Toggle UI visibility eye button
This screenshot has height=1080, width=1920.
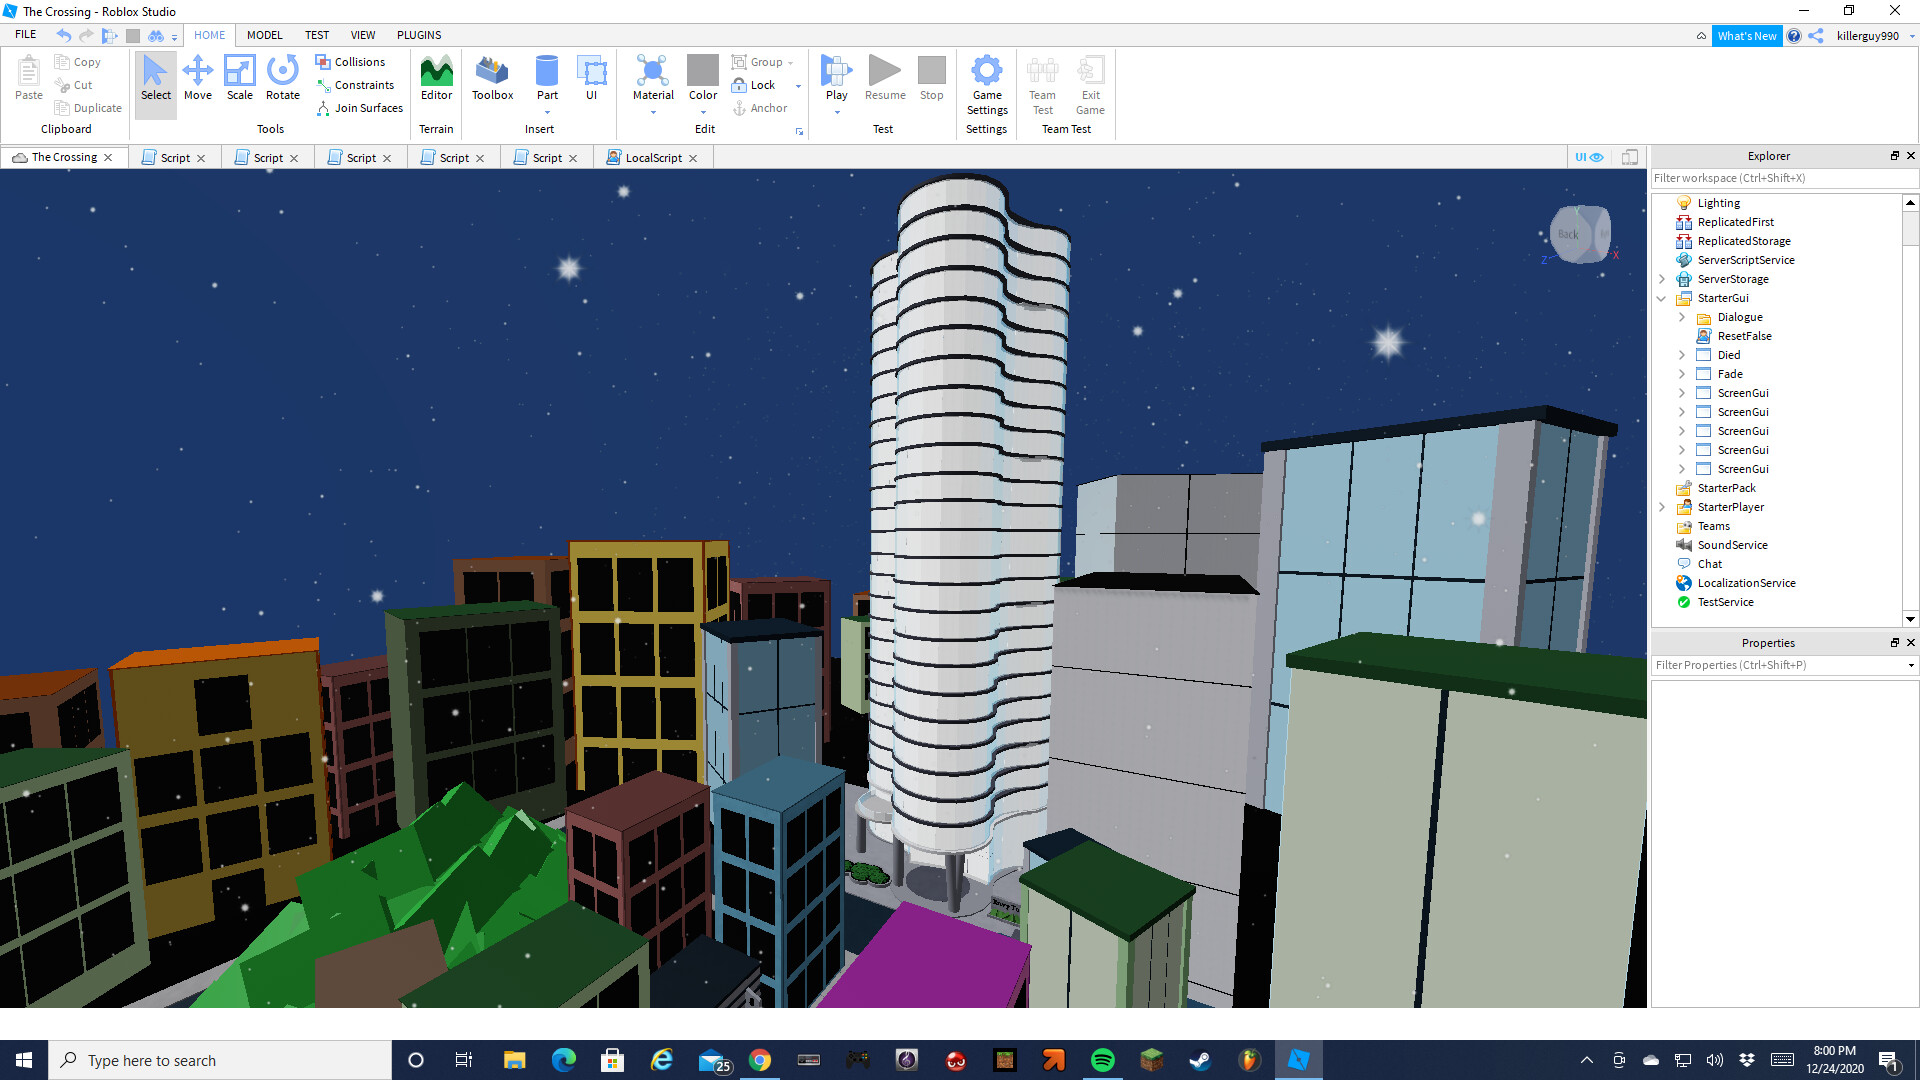click(x=1589, y=157)
